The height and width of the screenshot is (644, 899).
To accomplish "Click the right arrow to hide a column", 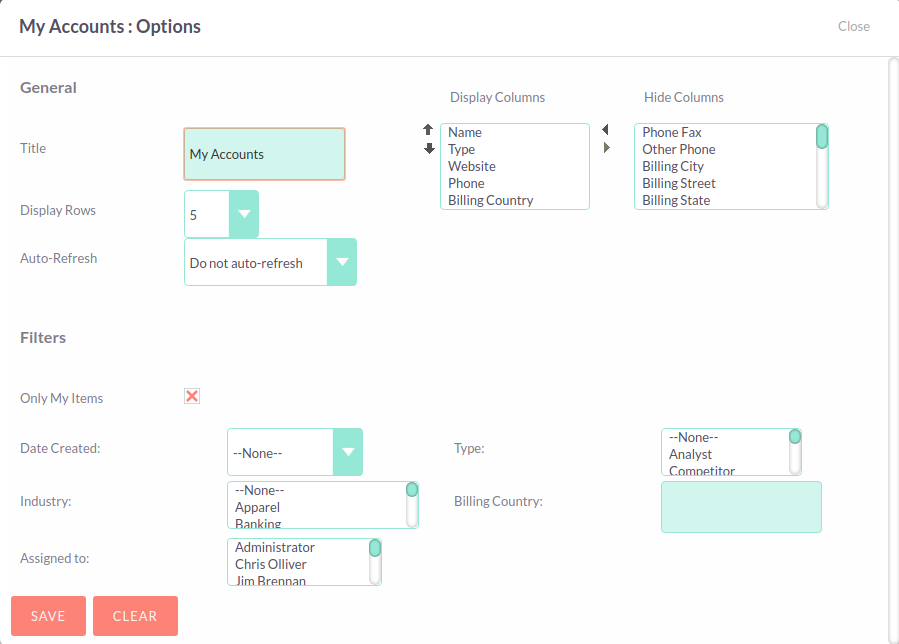I will (606, 146).
